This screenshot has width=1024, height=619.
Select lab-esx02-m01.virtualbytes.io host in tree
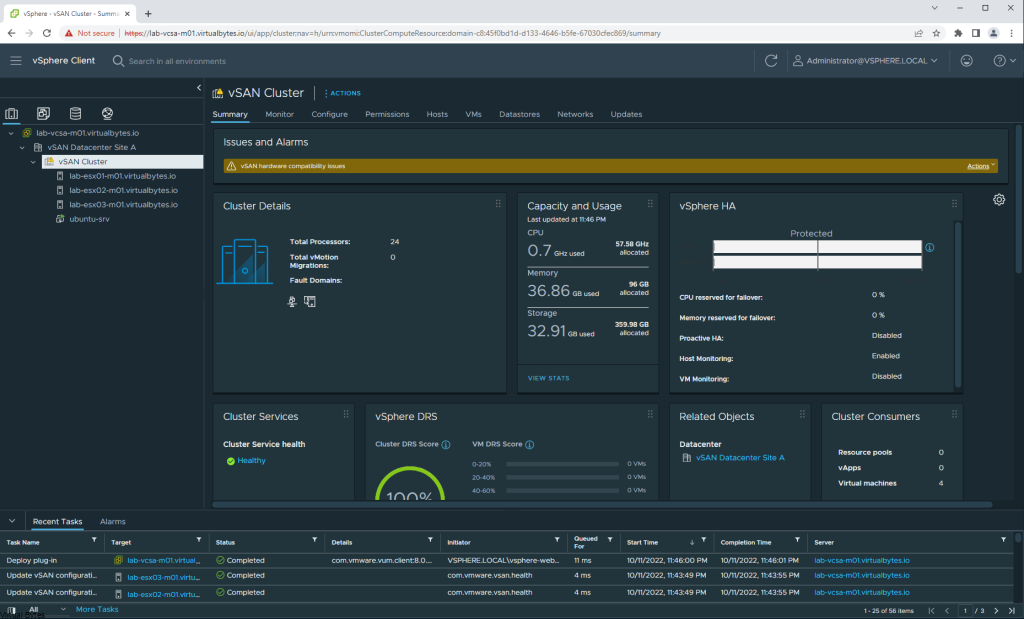click(122, 190)
